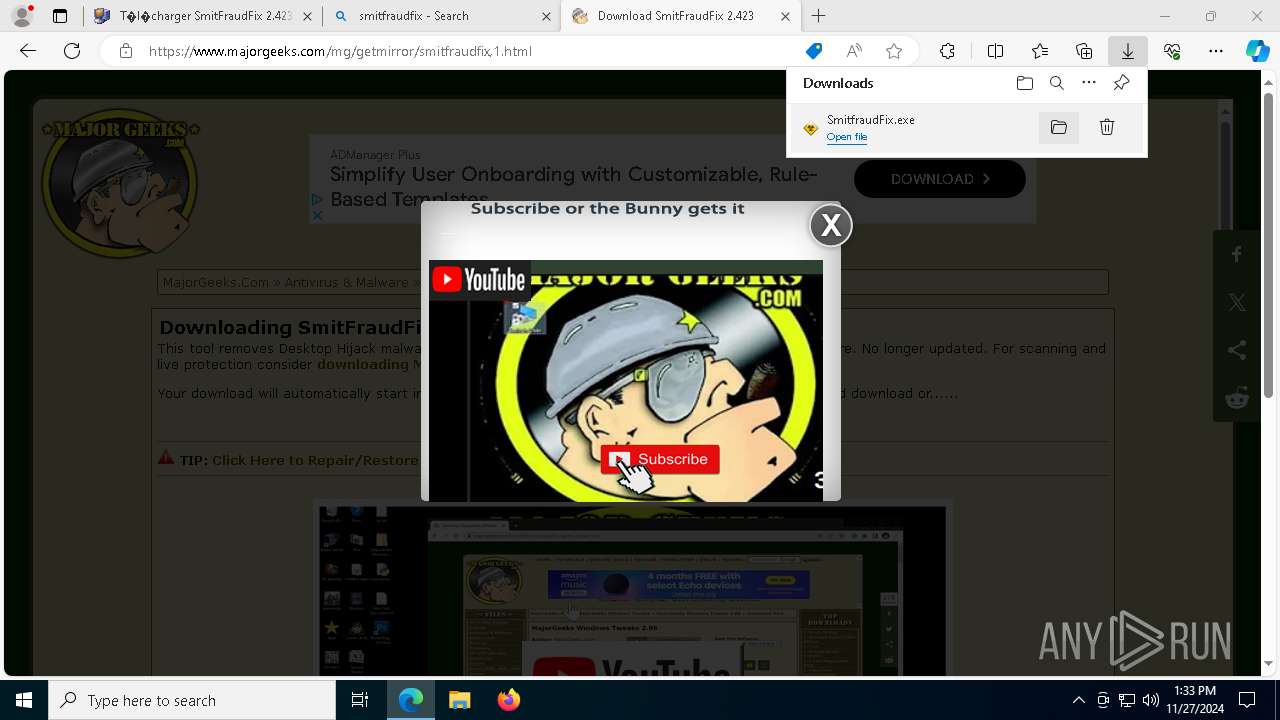
Task: Click the generic share icon in sidebar
Action: pos(1237,350)
